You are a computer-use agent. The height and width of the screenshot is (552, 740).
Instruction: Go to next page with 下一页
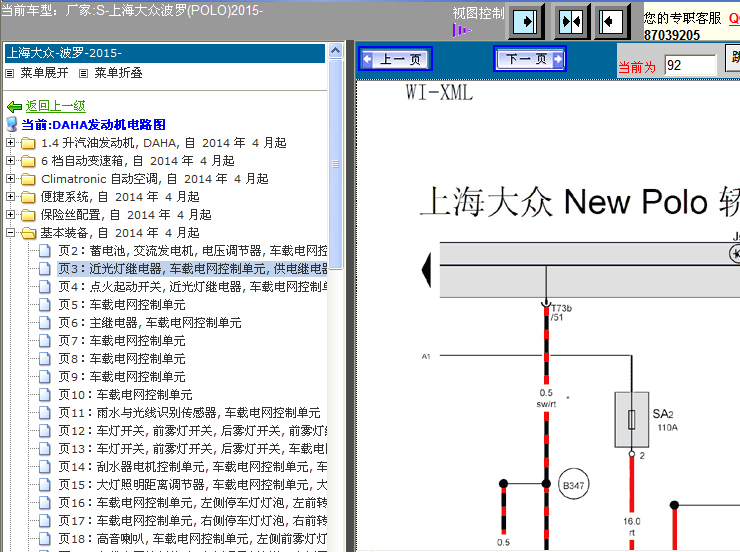coord(530,59)
